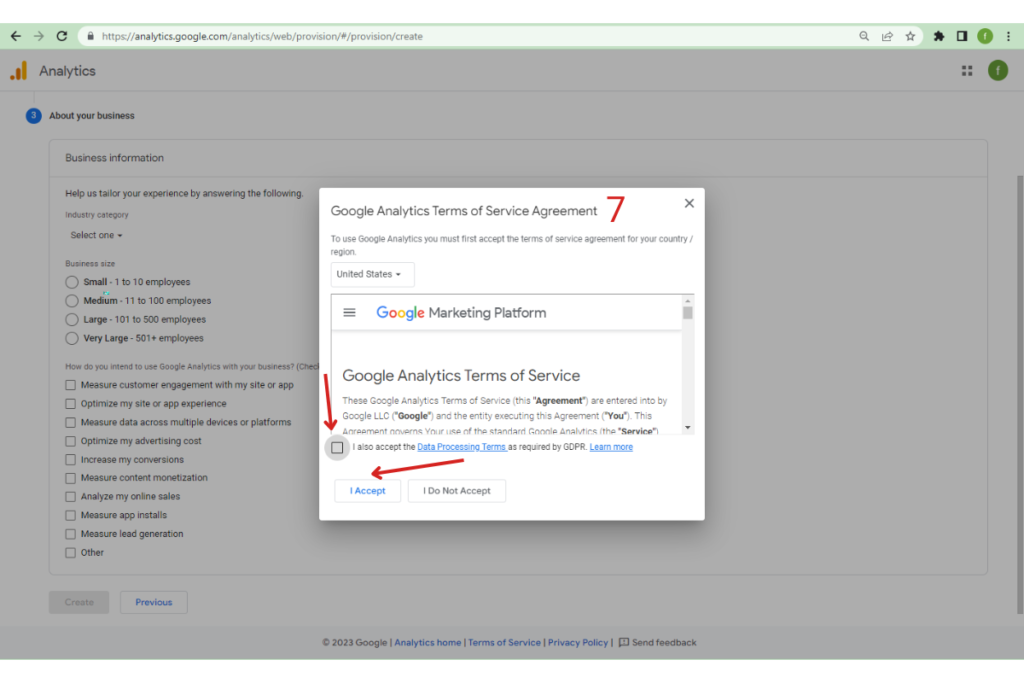Open the extensions puzzle icon
The width and height of the screenshot is (1024, 683).
pos(939,36)
